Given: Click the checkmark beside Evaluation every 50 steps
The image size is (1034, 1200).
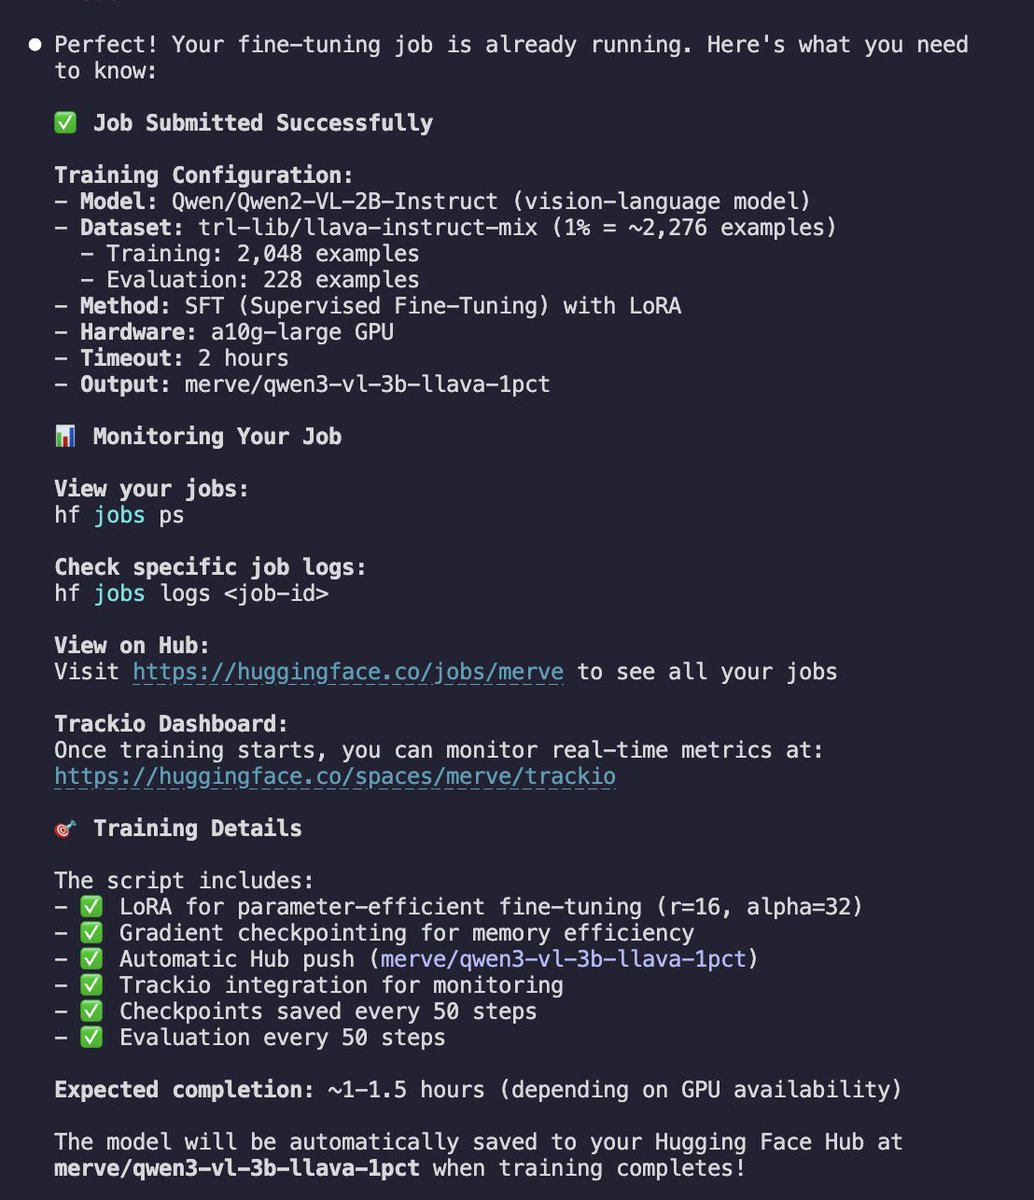Looking at the screenshot, I should (x=91, y=1037).
